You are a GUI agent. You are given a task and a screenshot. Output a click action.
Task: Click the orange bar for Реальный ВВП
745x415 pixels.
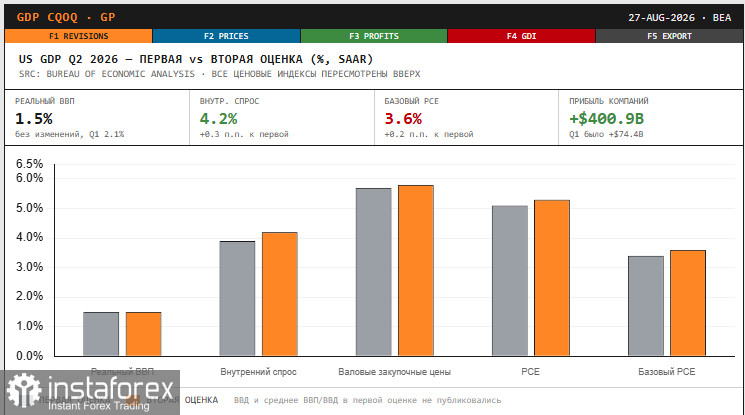coord(143,334)
